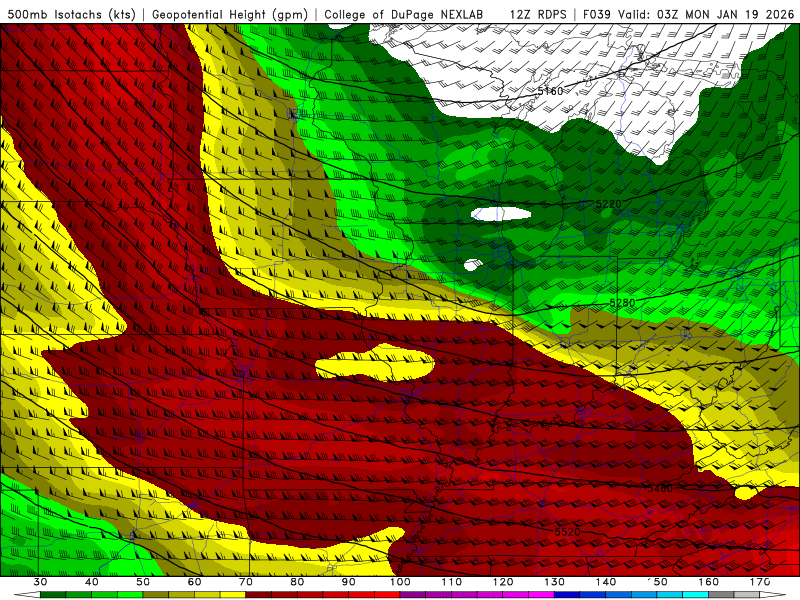Click the 80 tick label on color scale
Image resolution: width=800 pixels, height=600 pixels.
pos(297,582)
